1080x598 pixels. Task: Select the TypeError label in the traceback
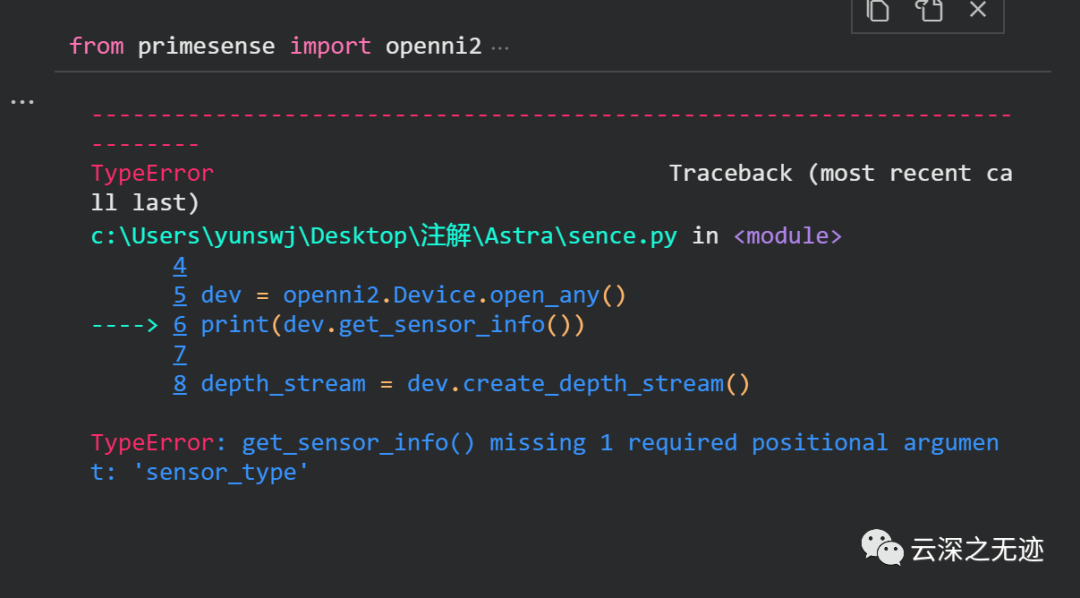pos(151,172)
